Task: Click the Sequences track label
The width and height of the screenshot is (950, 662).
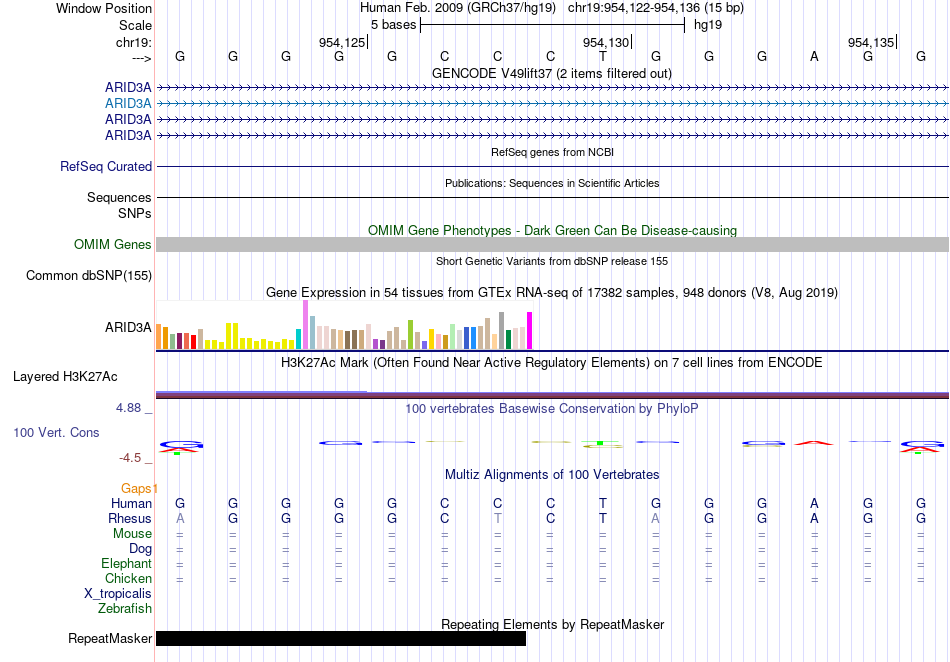Action: pyautogui.click(x=119, y=197)
